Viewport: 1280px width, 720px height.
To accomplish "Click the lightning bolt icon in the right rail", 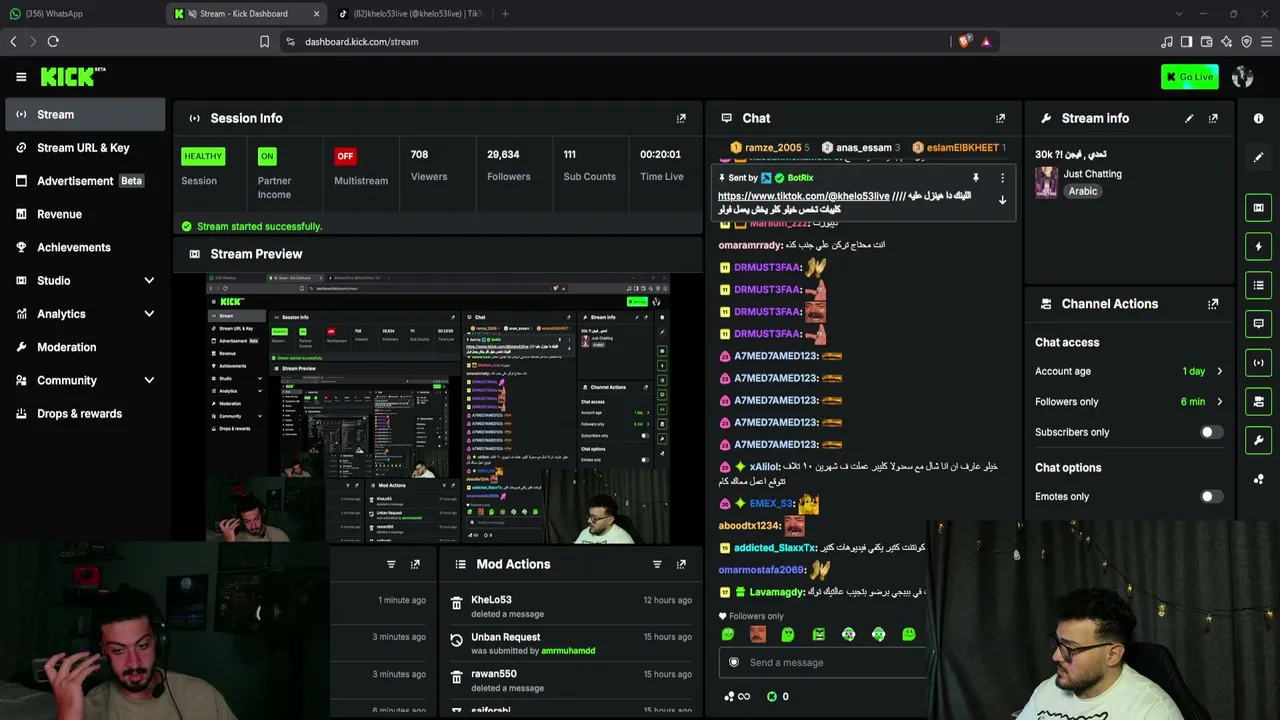I will (x=1258, y=246).
